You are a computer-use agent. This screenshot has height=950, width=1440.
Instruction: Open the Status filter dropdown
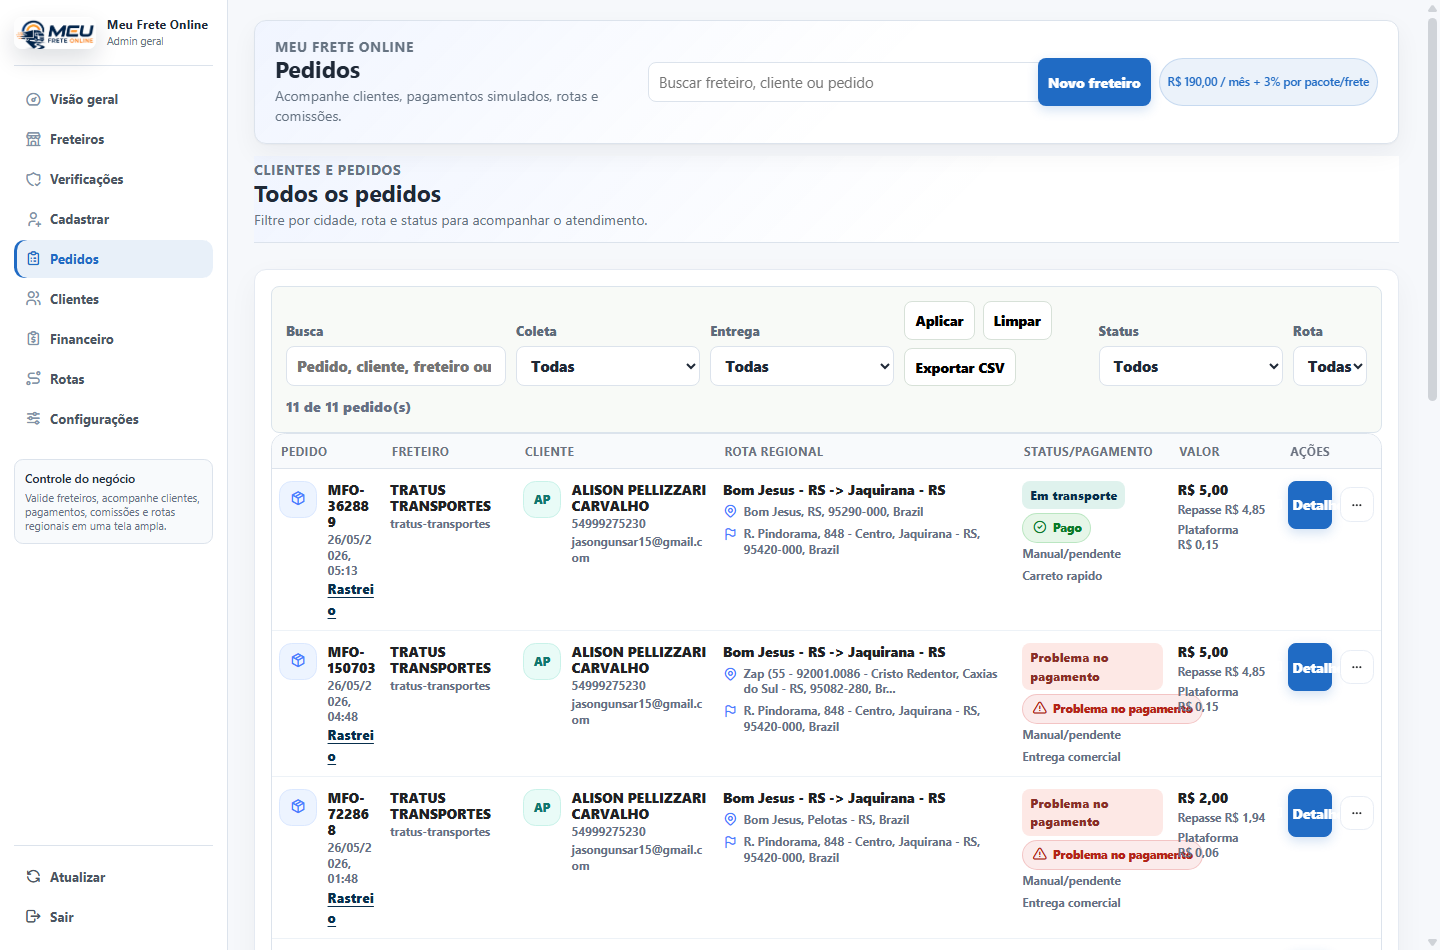pyautogui.click(x=1190, y=366)
